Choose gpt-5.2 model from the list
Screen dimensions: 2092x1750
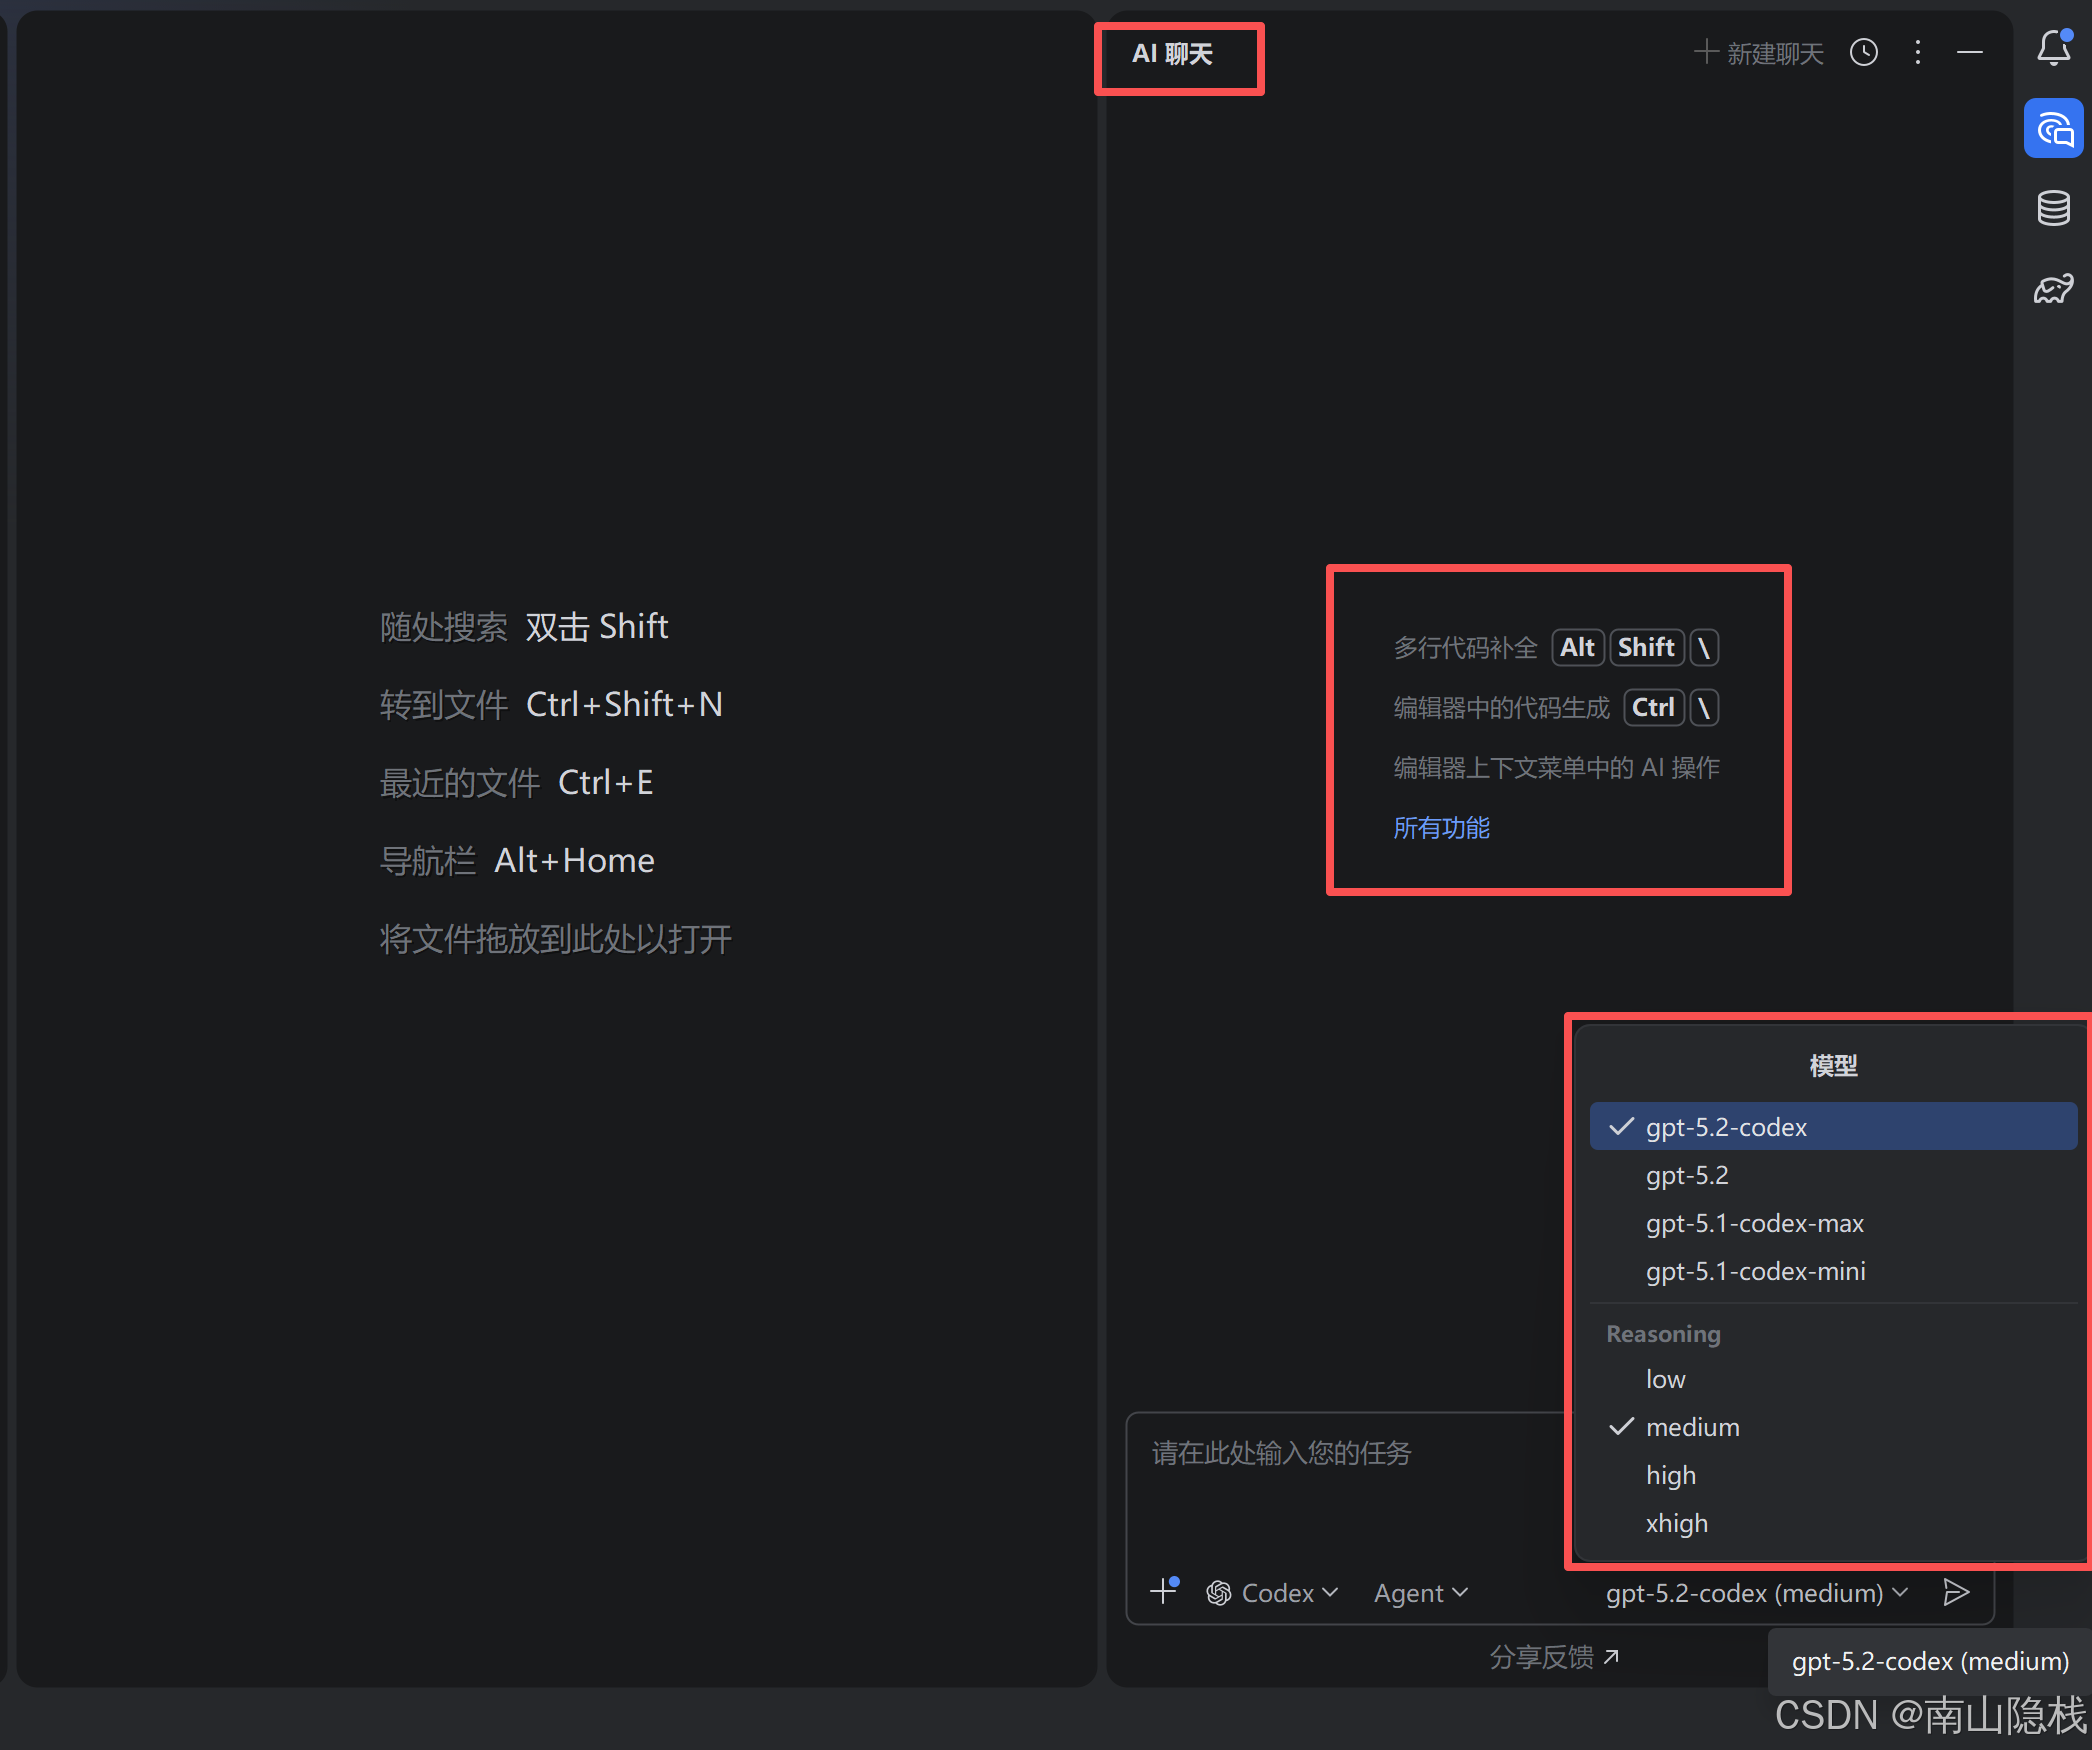tap(1687, 1175)
